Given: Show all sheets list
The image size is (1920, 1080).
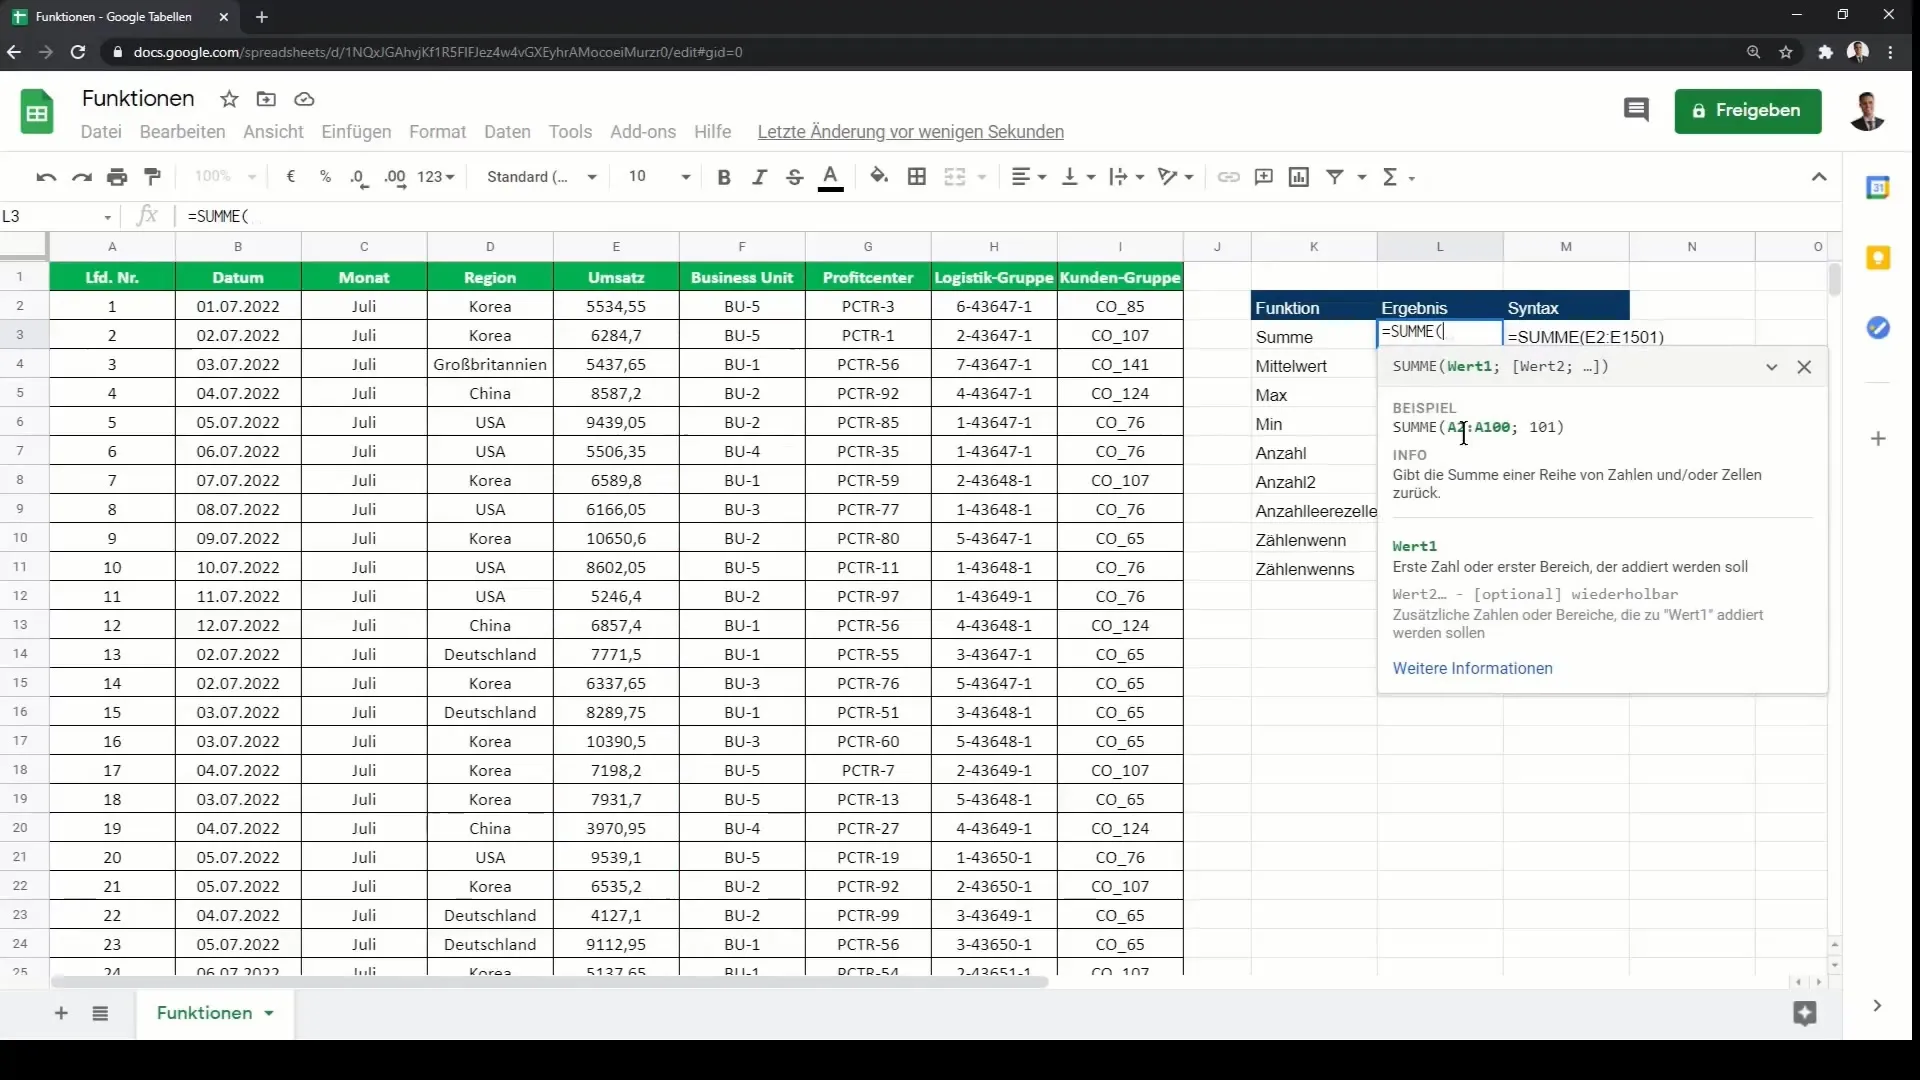Looking at the screenshot, I should (100, 1013).
